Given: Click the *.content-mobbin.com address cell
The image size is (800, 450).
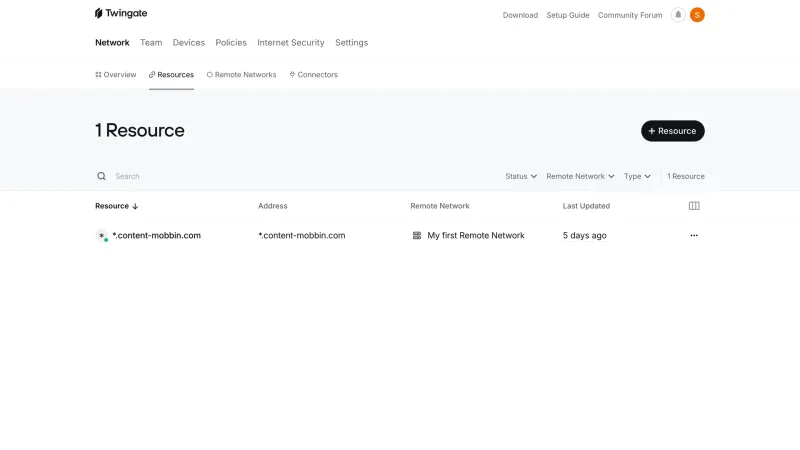Looking at the screenshot, I should click(x=302, y=235).
